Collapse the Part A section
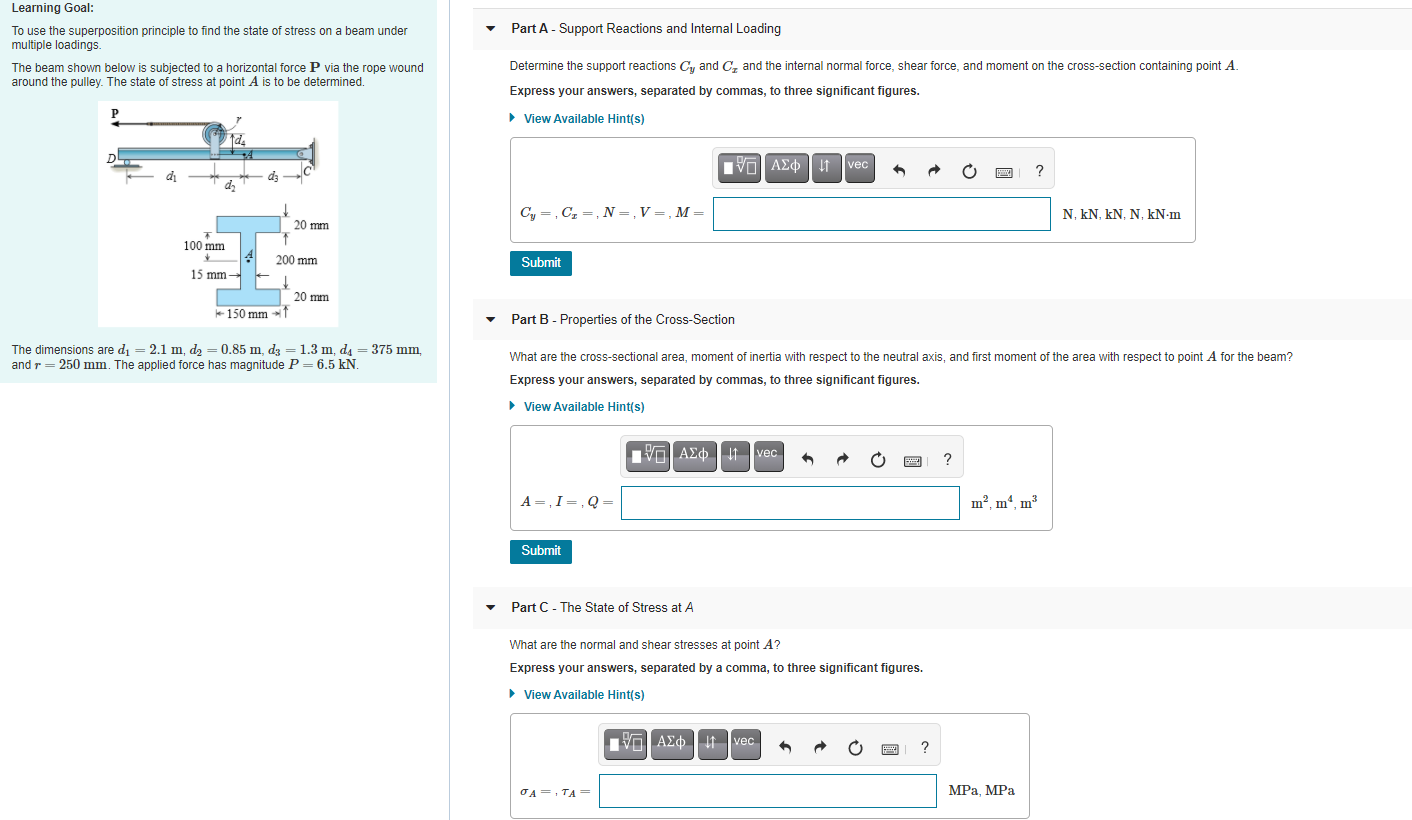 click(489, 29)
